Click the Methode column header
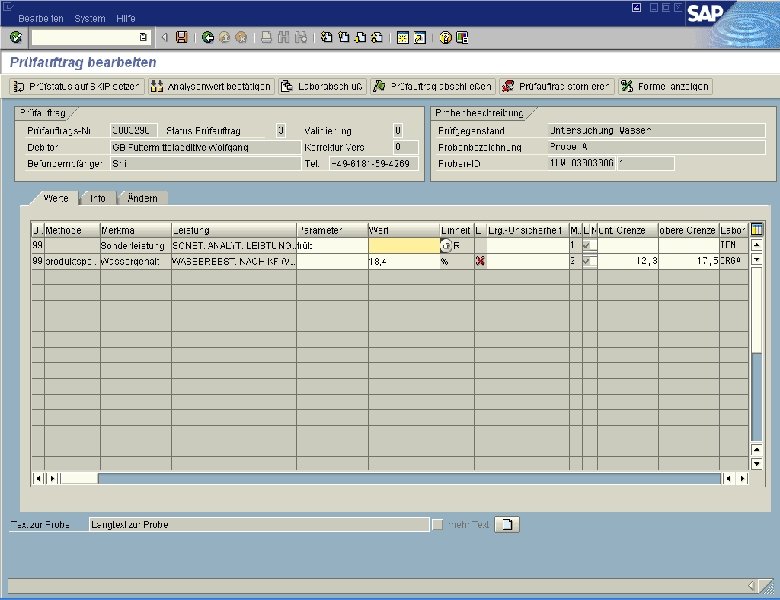 pos(72,230)
